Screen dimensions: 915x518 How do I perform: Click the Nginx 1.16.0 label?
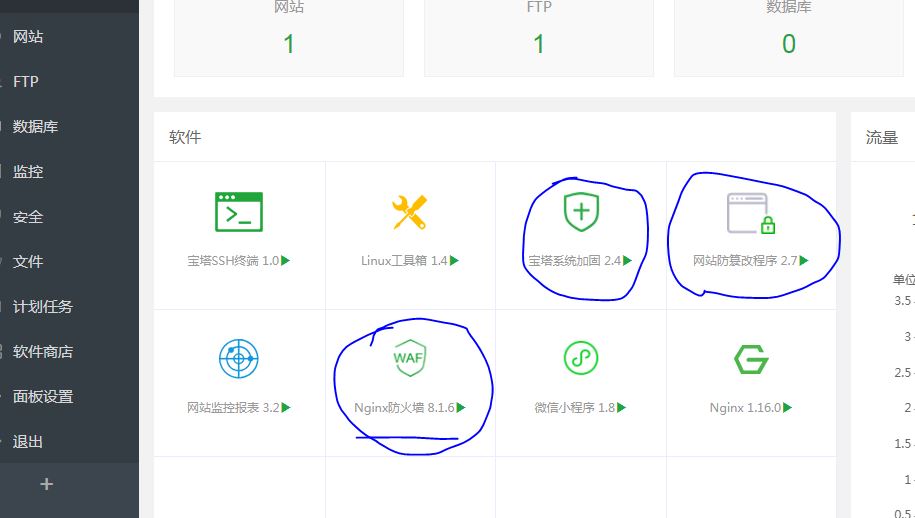[745, 408]
